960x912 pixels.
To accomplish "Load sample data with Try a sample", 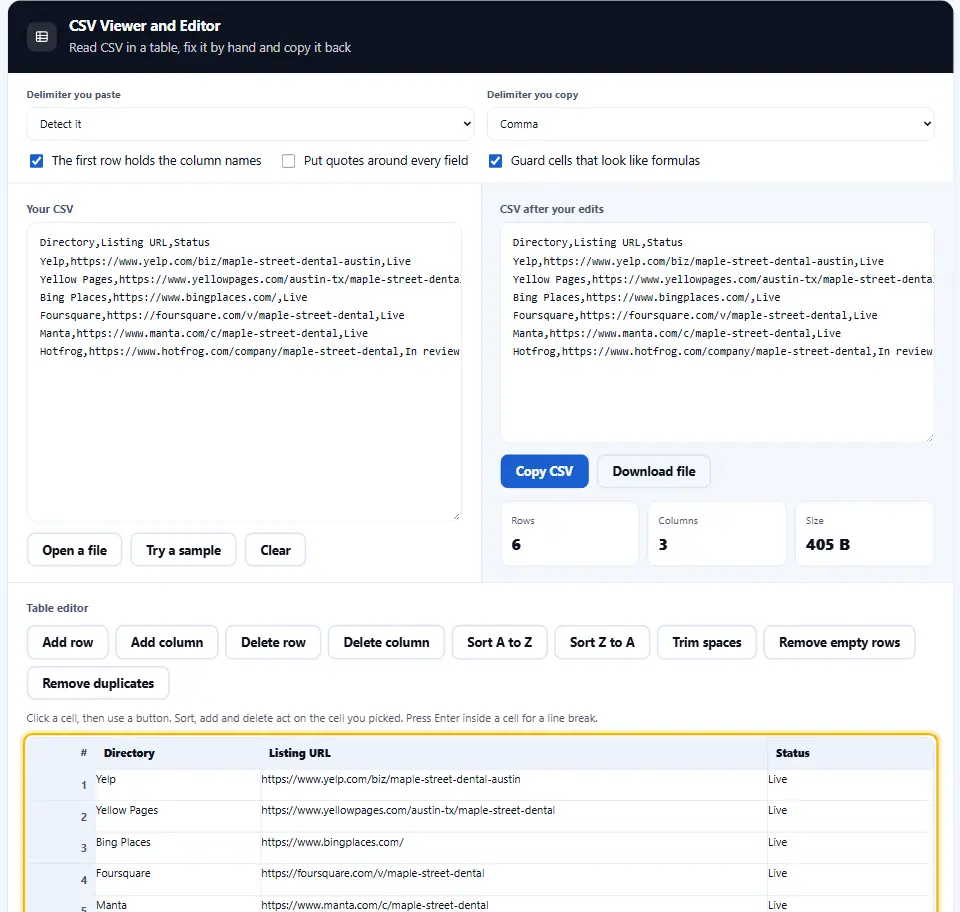I will [184, 550].
